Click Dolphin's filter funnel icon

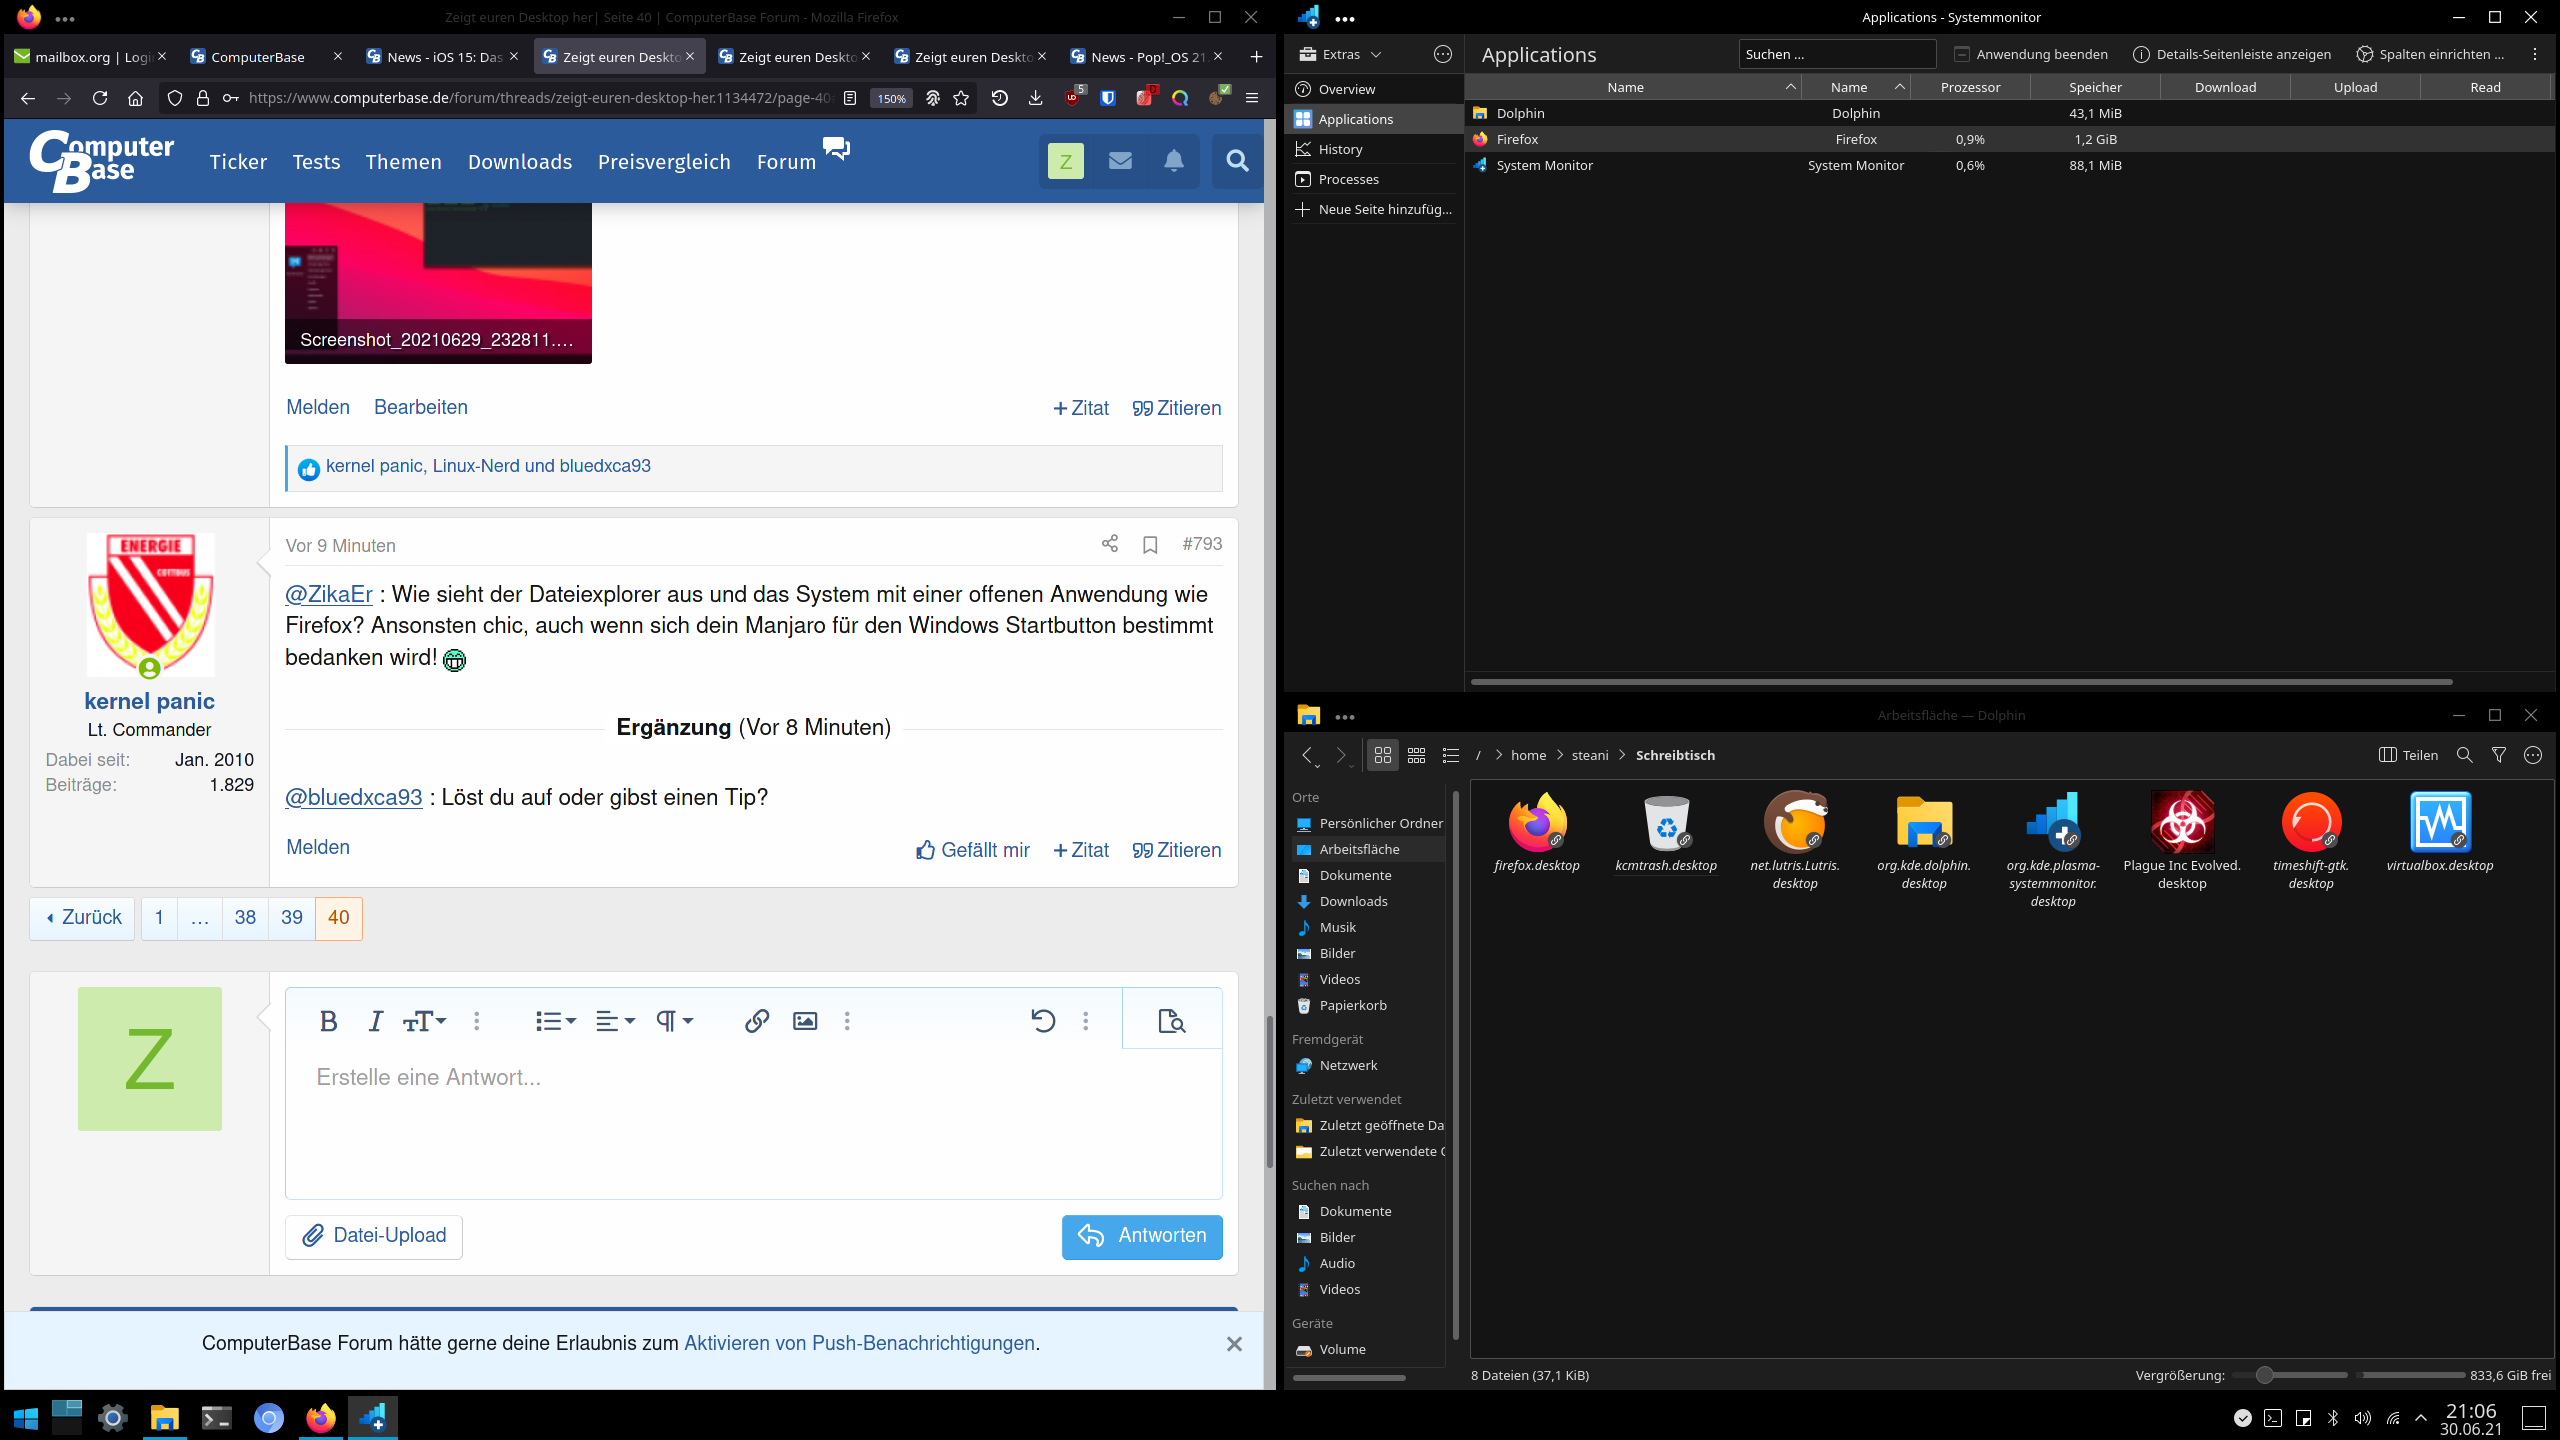click(x=2499, y=755)
